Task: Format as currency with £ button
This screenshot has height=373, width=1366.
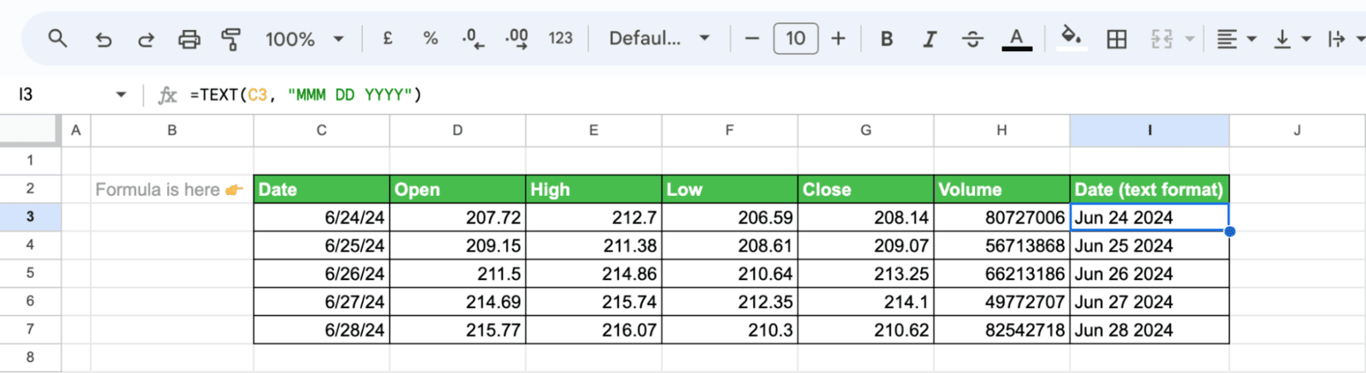Action: (388, 39)
